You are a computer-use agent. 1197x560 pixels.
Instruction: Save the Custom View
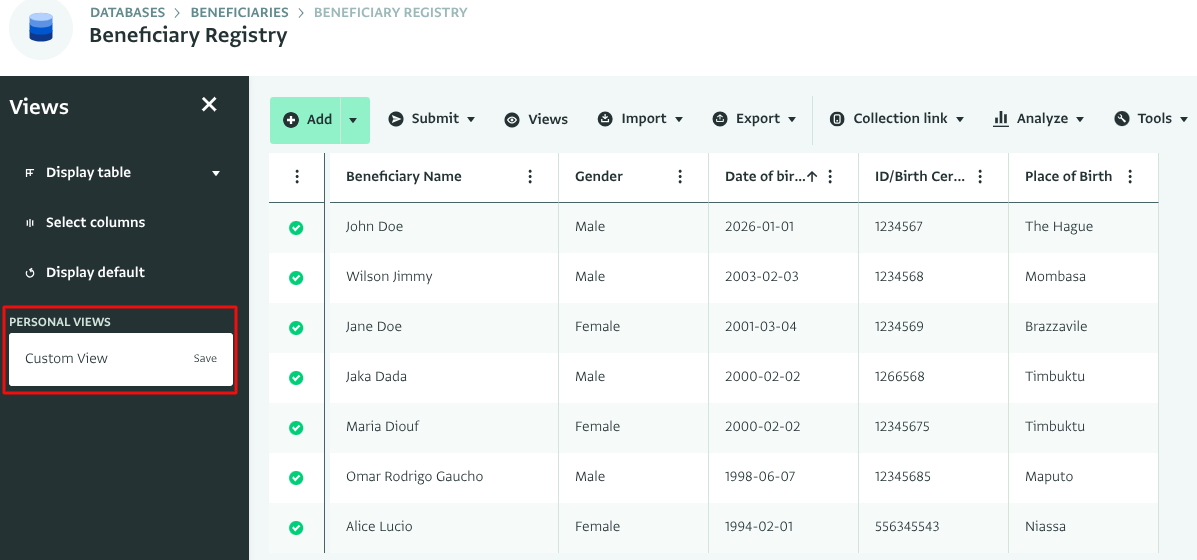tap(205, 359)
